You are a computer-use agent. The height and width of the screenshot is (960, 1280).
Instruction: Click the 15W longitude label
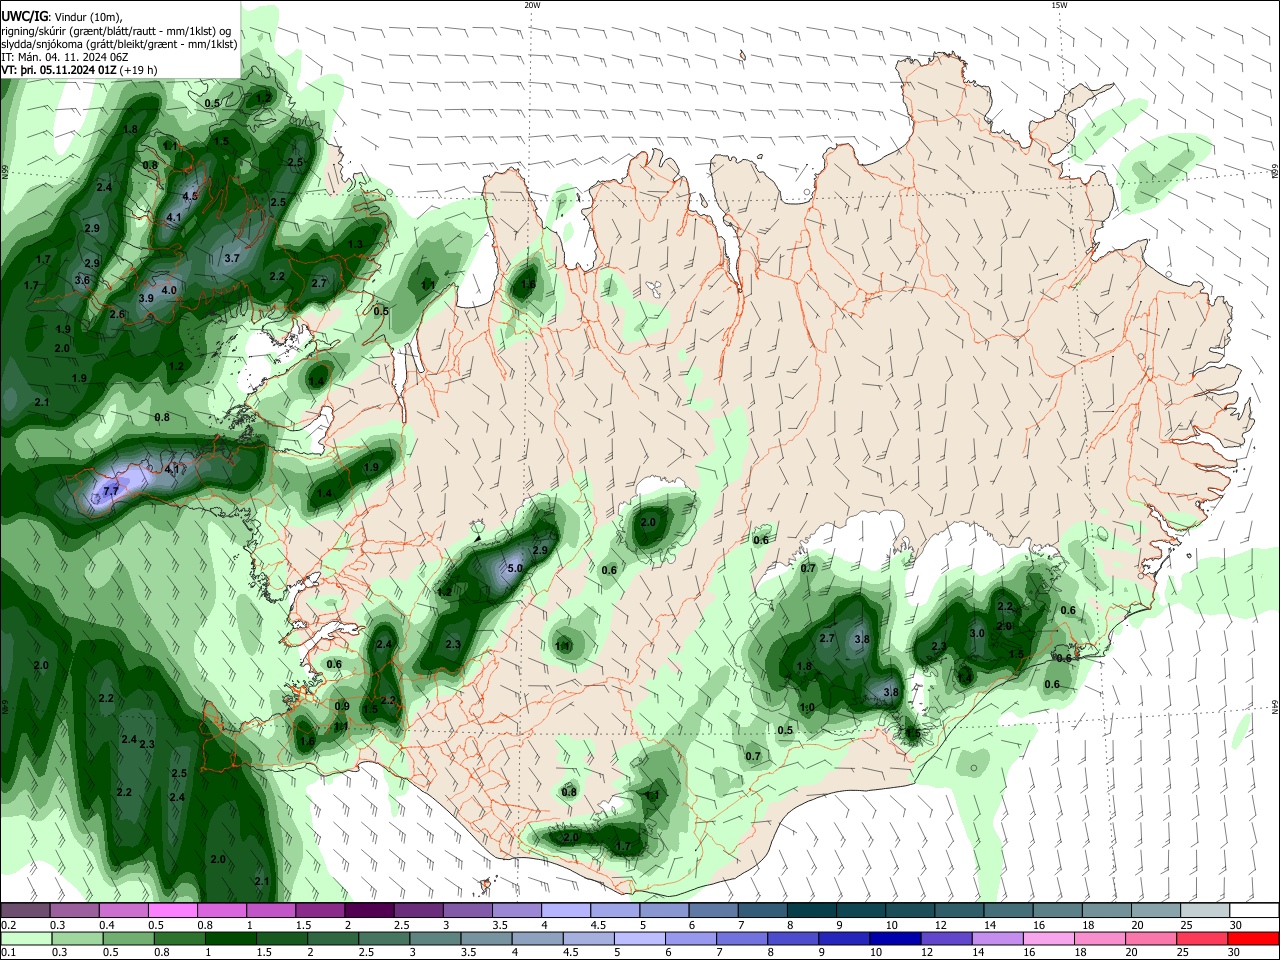pyautogui.click(x=1058, y=5)
